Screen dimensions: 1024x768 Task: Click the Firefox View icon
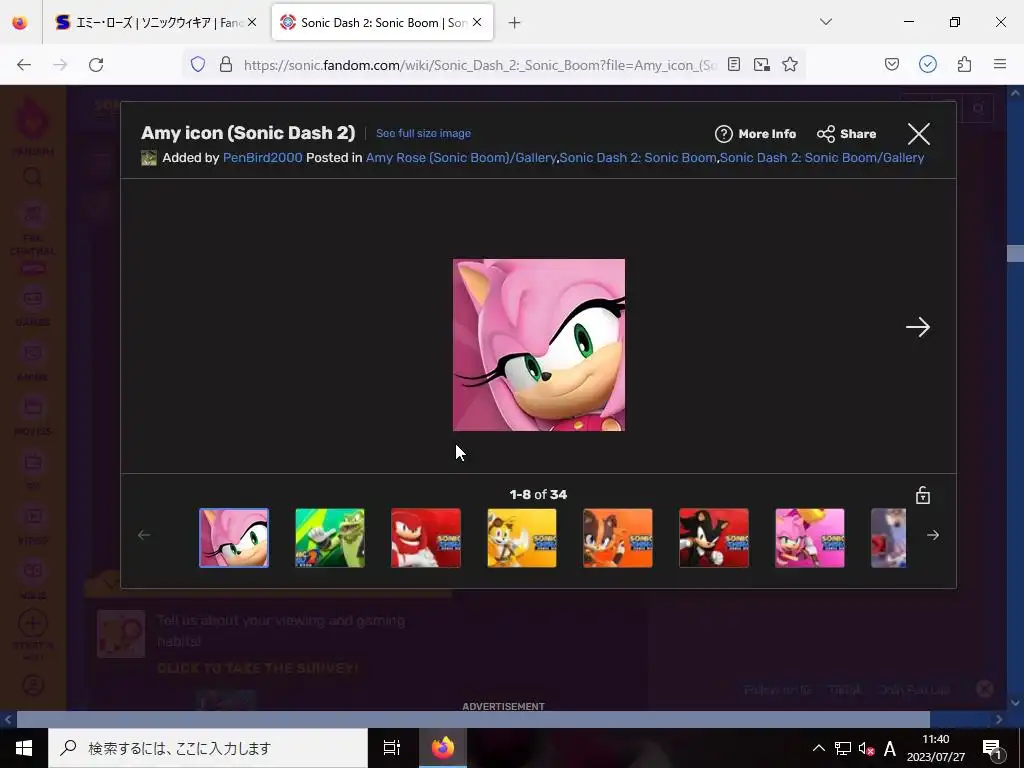[20, 22]
